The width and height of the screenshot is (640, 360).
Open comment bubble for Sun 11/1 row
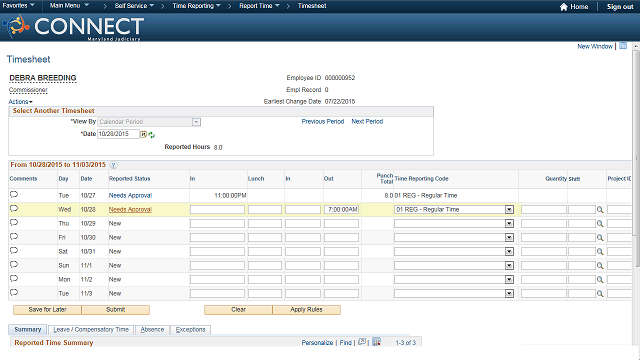click(x=14, y=264)
